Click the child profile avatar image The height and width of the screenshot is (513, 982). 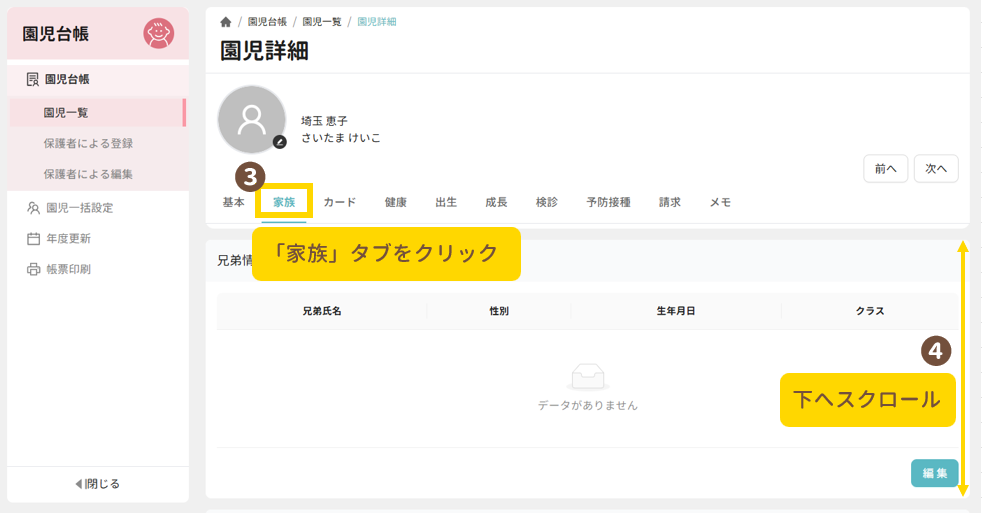[251, 120]
